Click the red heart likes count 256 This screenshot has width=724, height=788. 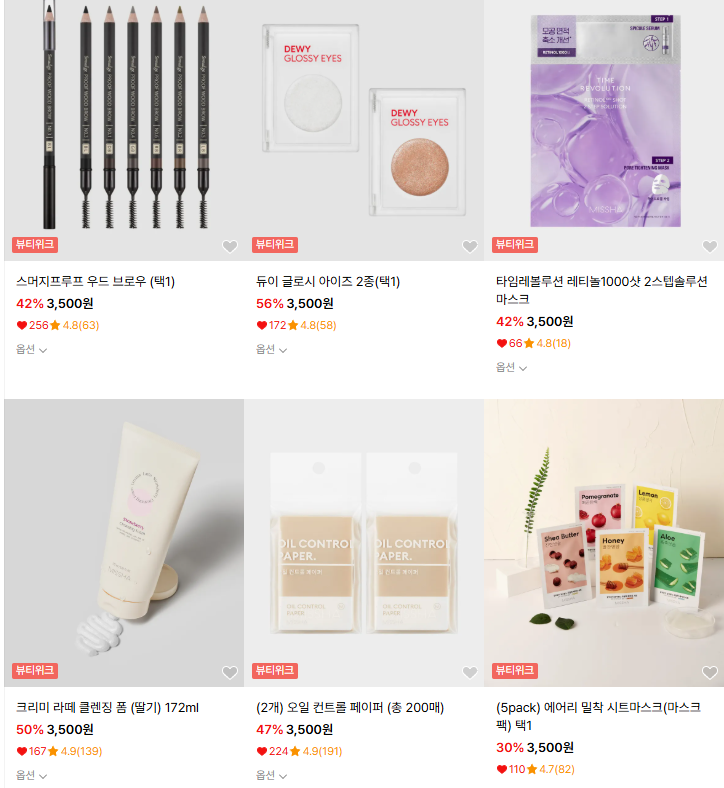pos(33,325)
